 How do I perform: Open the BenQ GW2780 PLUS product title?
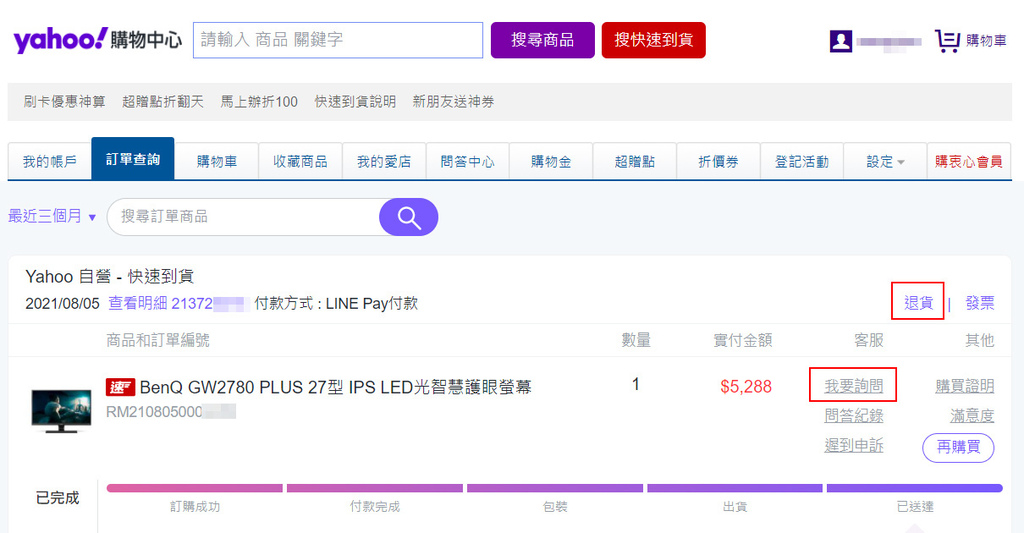click(336, 387)
